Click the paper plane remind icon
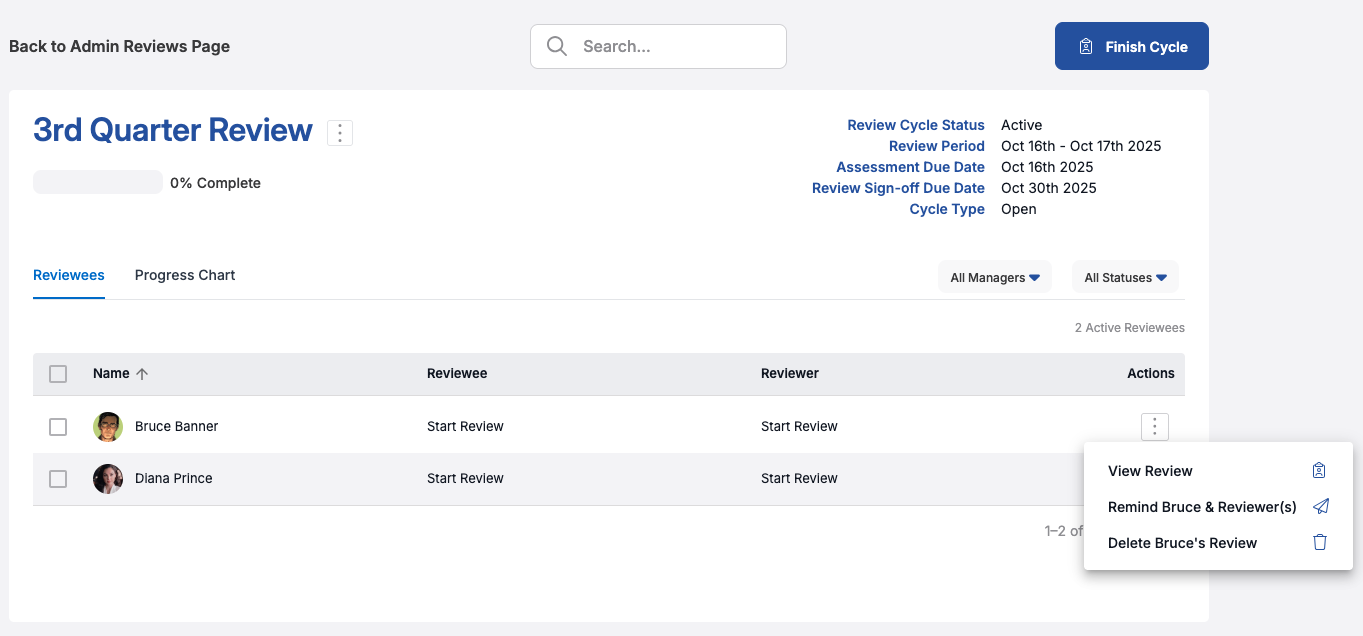1363x636 pixels. click(x=1320, y=507)
